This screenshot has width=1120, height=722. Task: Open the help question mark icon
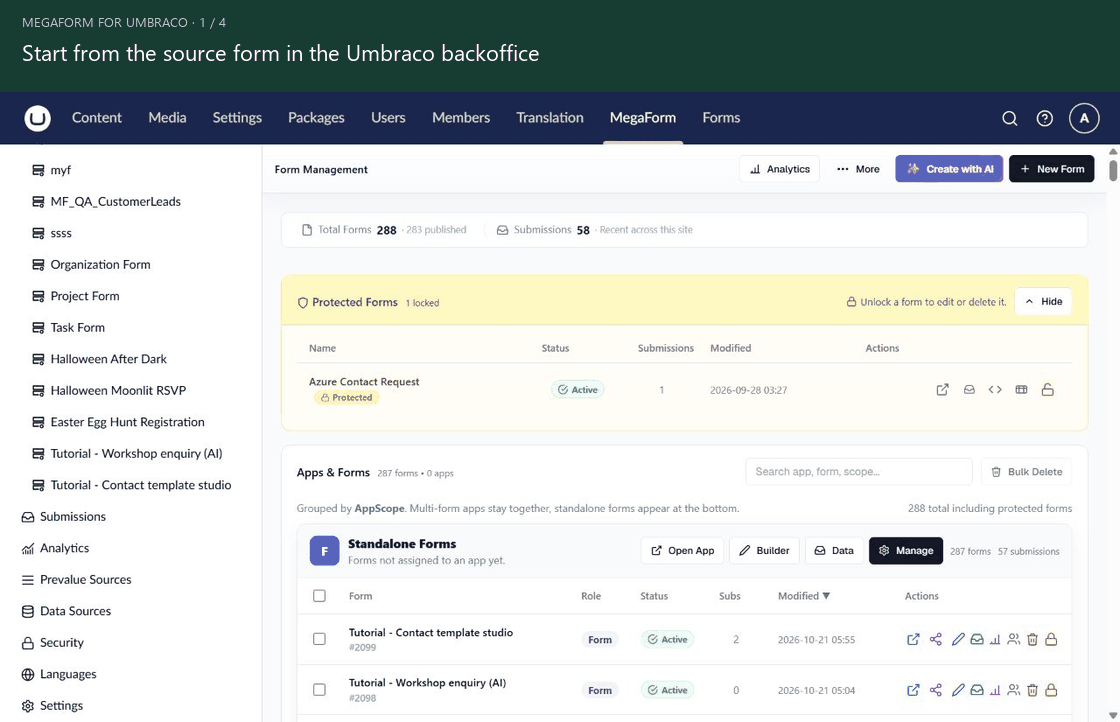1044,118
